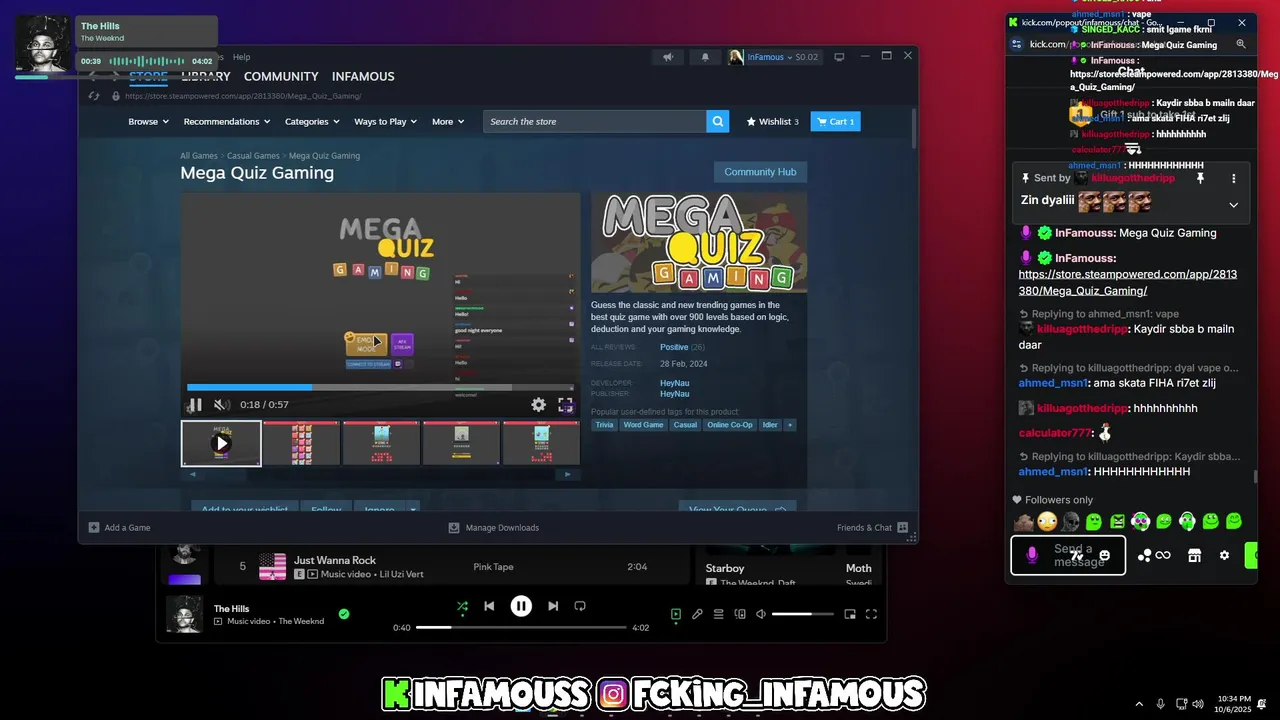
Task: Click the green liked-song checkmark in Spotify
Action: 344,614
